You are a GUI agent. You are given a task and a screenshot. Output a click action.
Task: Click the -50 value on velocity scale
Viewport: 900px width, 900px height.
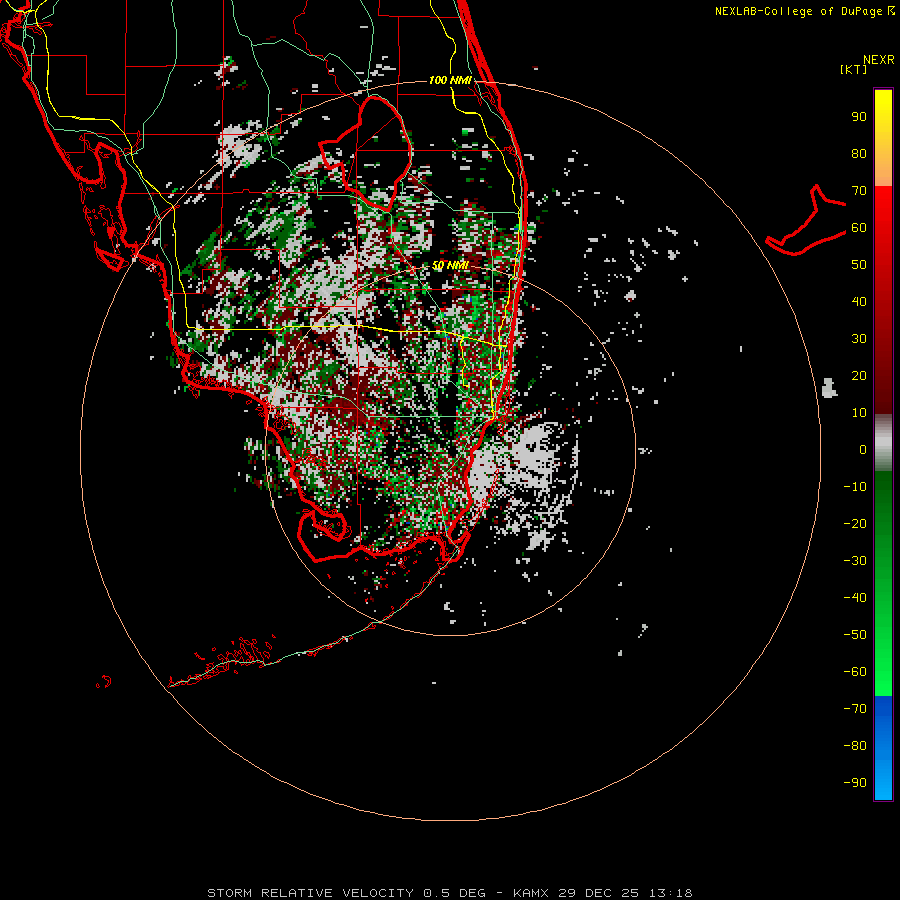point(855,635)
